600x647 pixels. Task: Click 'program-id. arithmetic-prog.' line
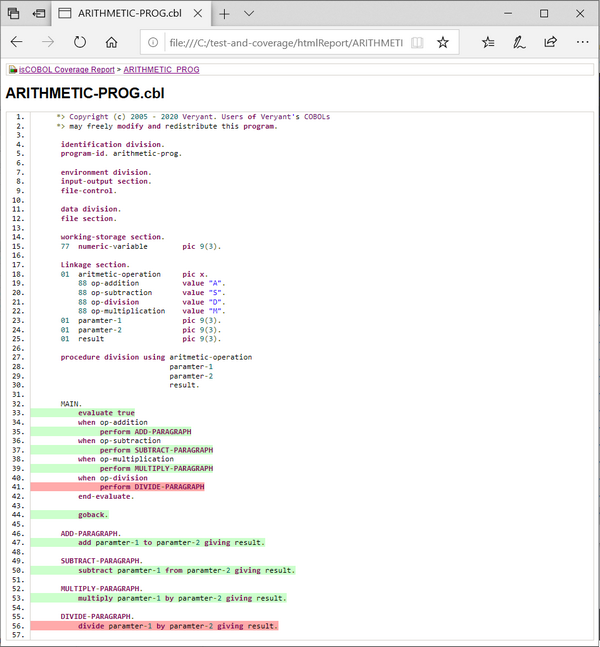[x=121, y=153]
